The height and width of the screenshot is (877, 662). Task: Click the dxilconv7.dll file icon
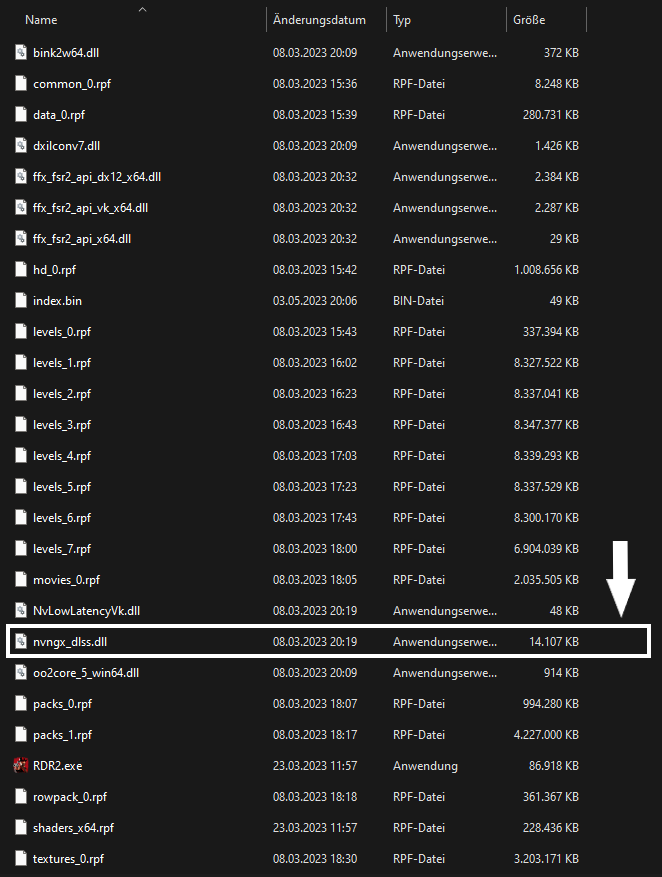[x=19, y=146]
